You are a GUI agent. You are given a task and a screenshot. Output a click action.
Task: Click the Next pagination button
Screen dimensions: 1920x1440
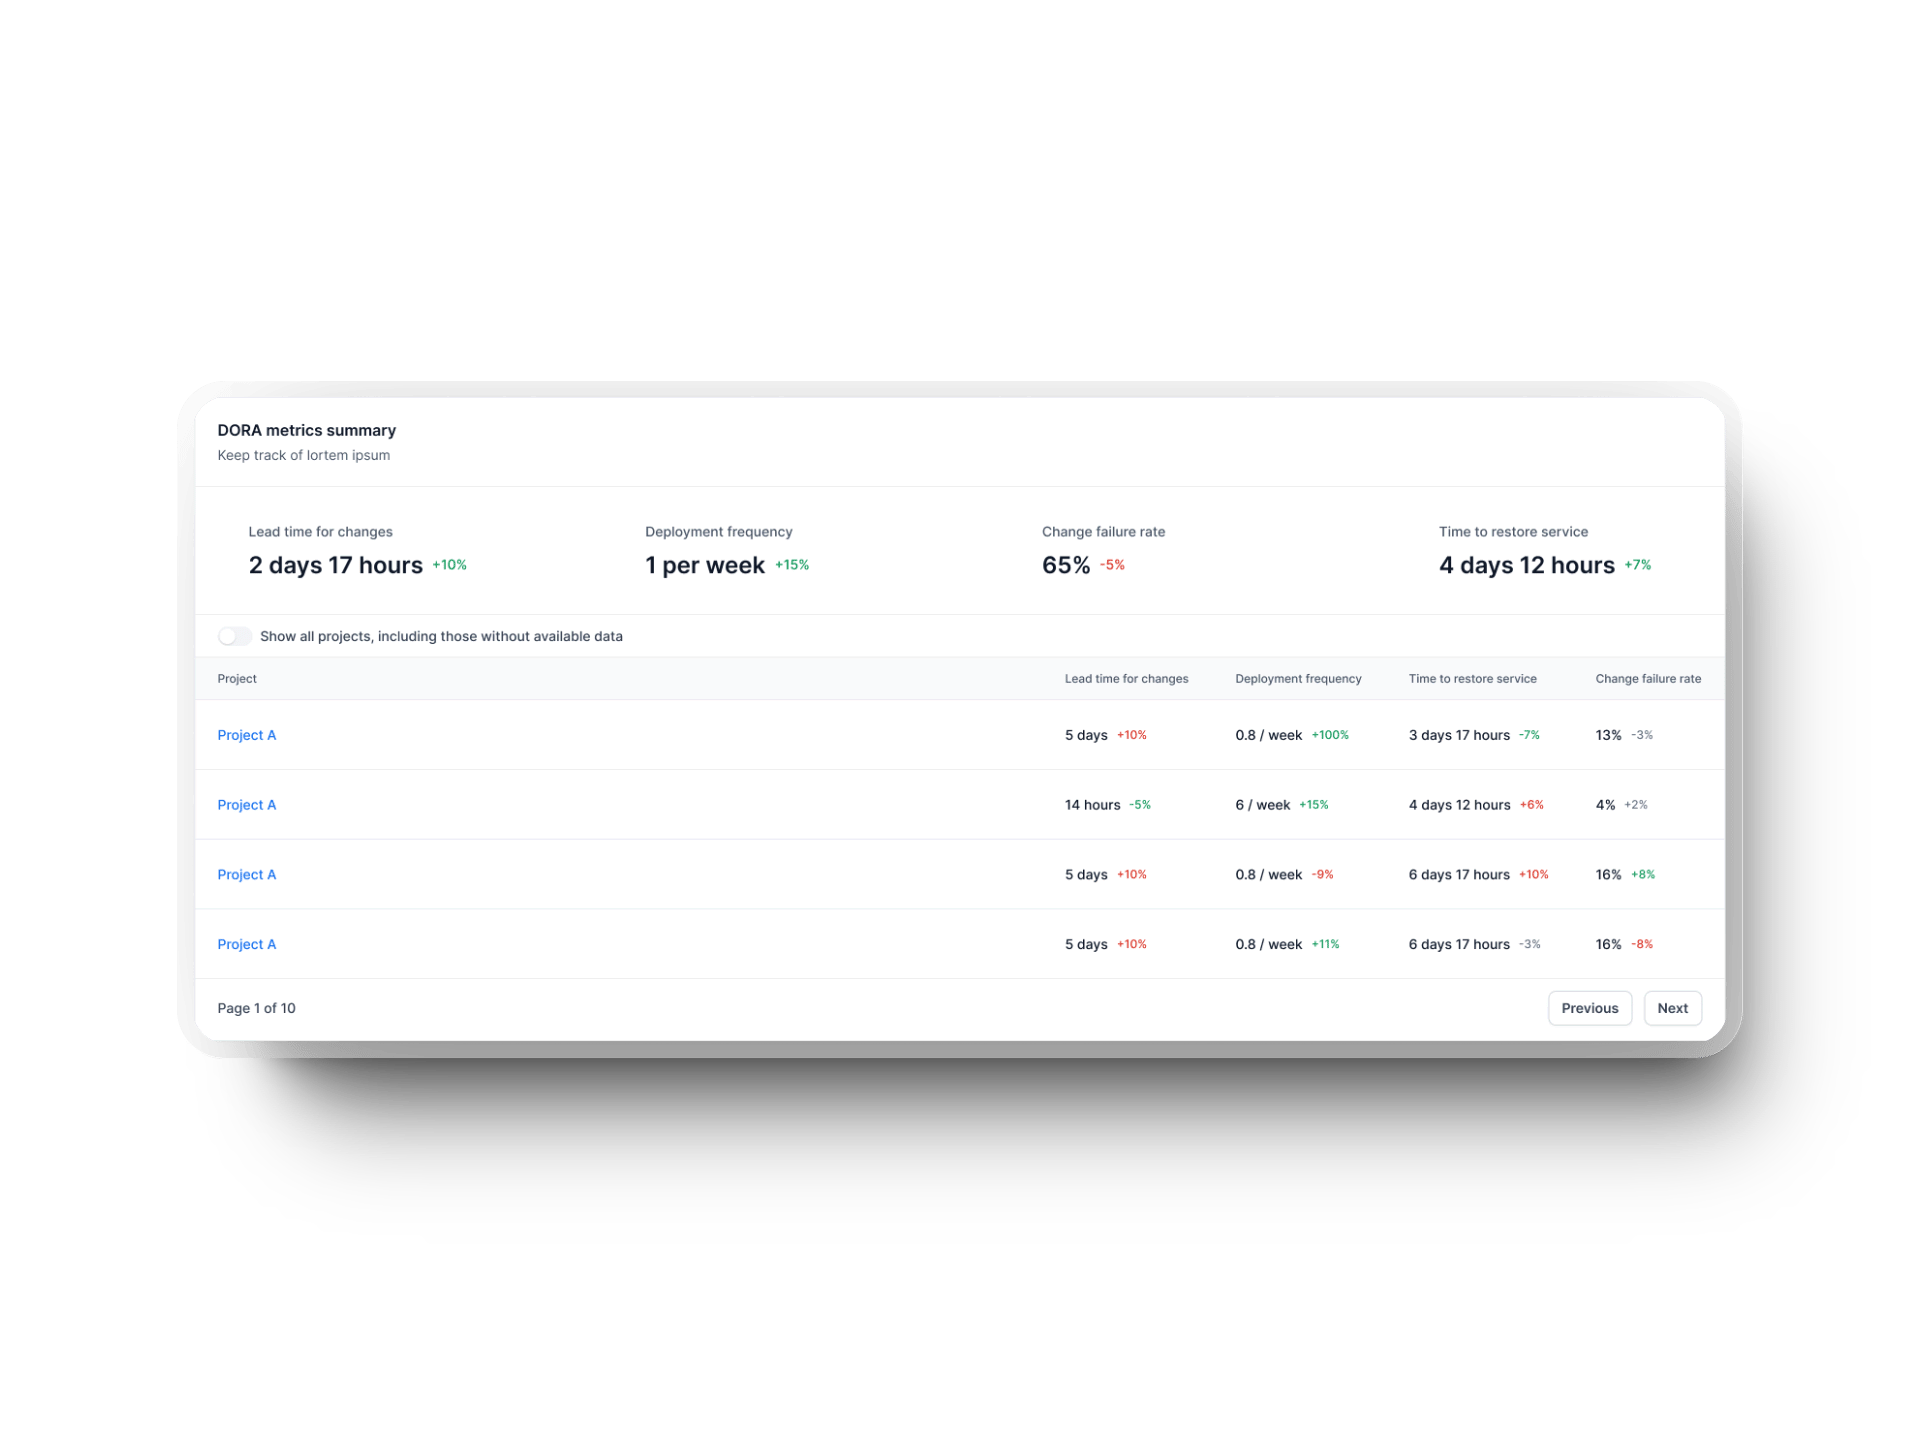click(1672, 1008)
